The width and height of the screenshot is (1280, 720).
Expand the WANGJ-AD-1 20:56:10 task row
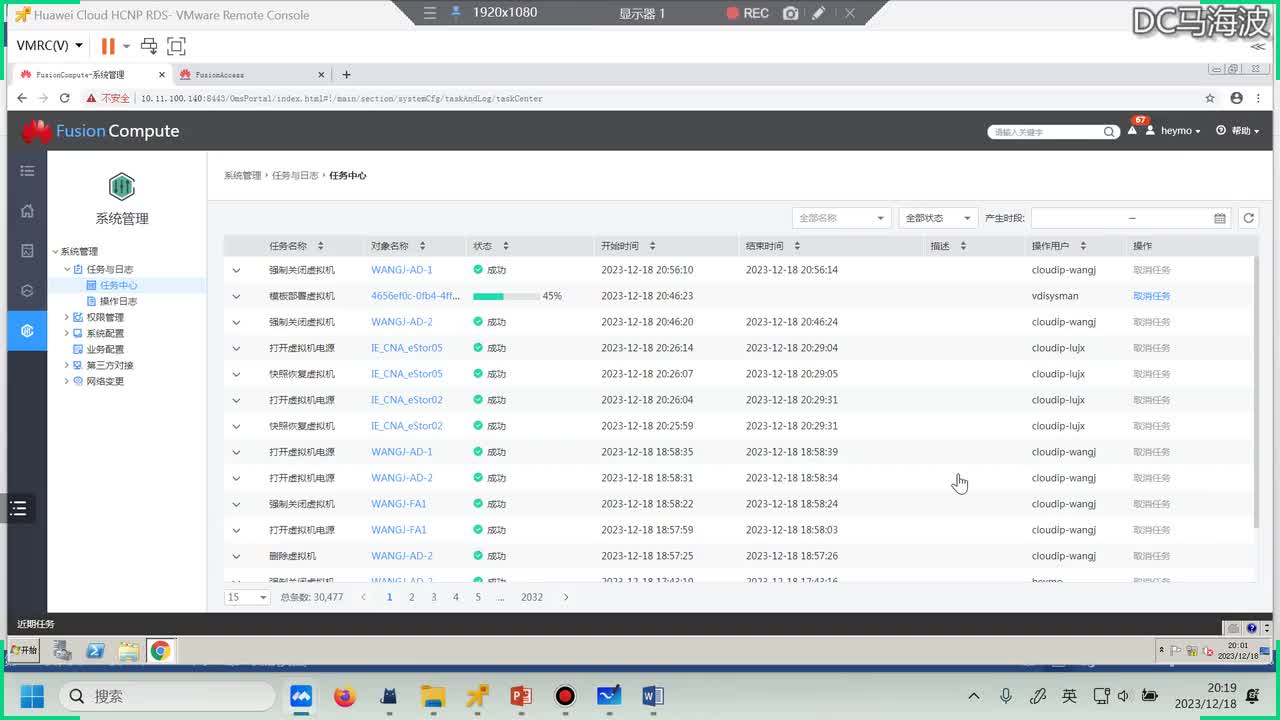tap(237, 270)
